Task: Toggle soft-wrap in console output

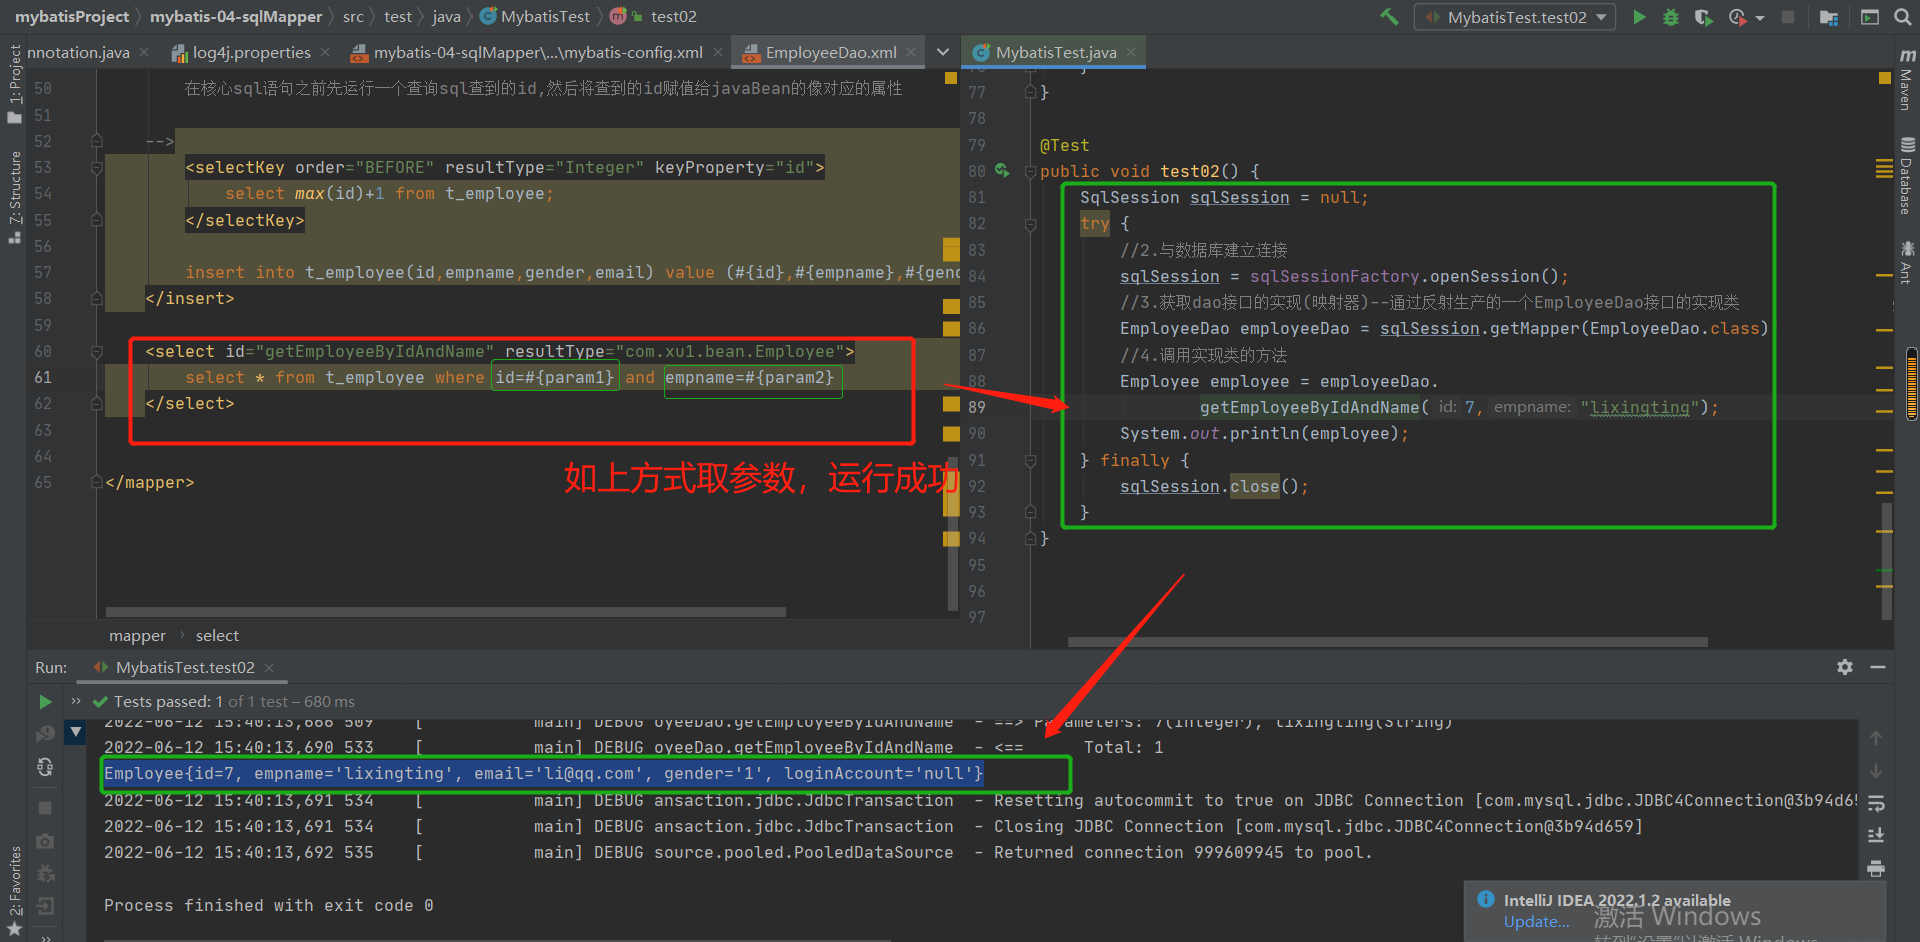Action: coord(1876,804)
